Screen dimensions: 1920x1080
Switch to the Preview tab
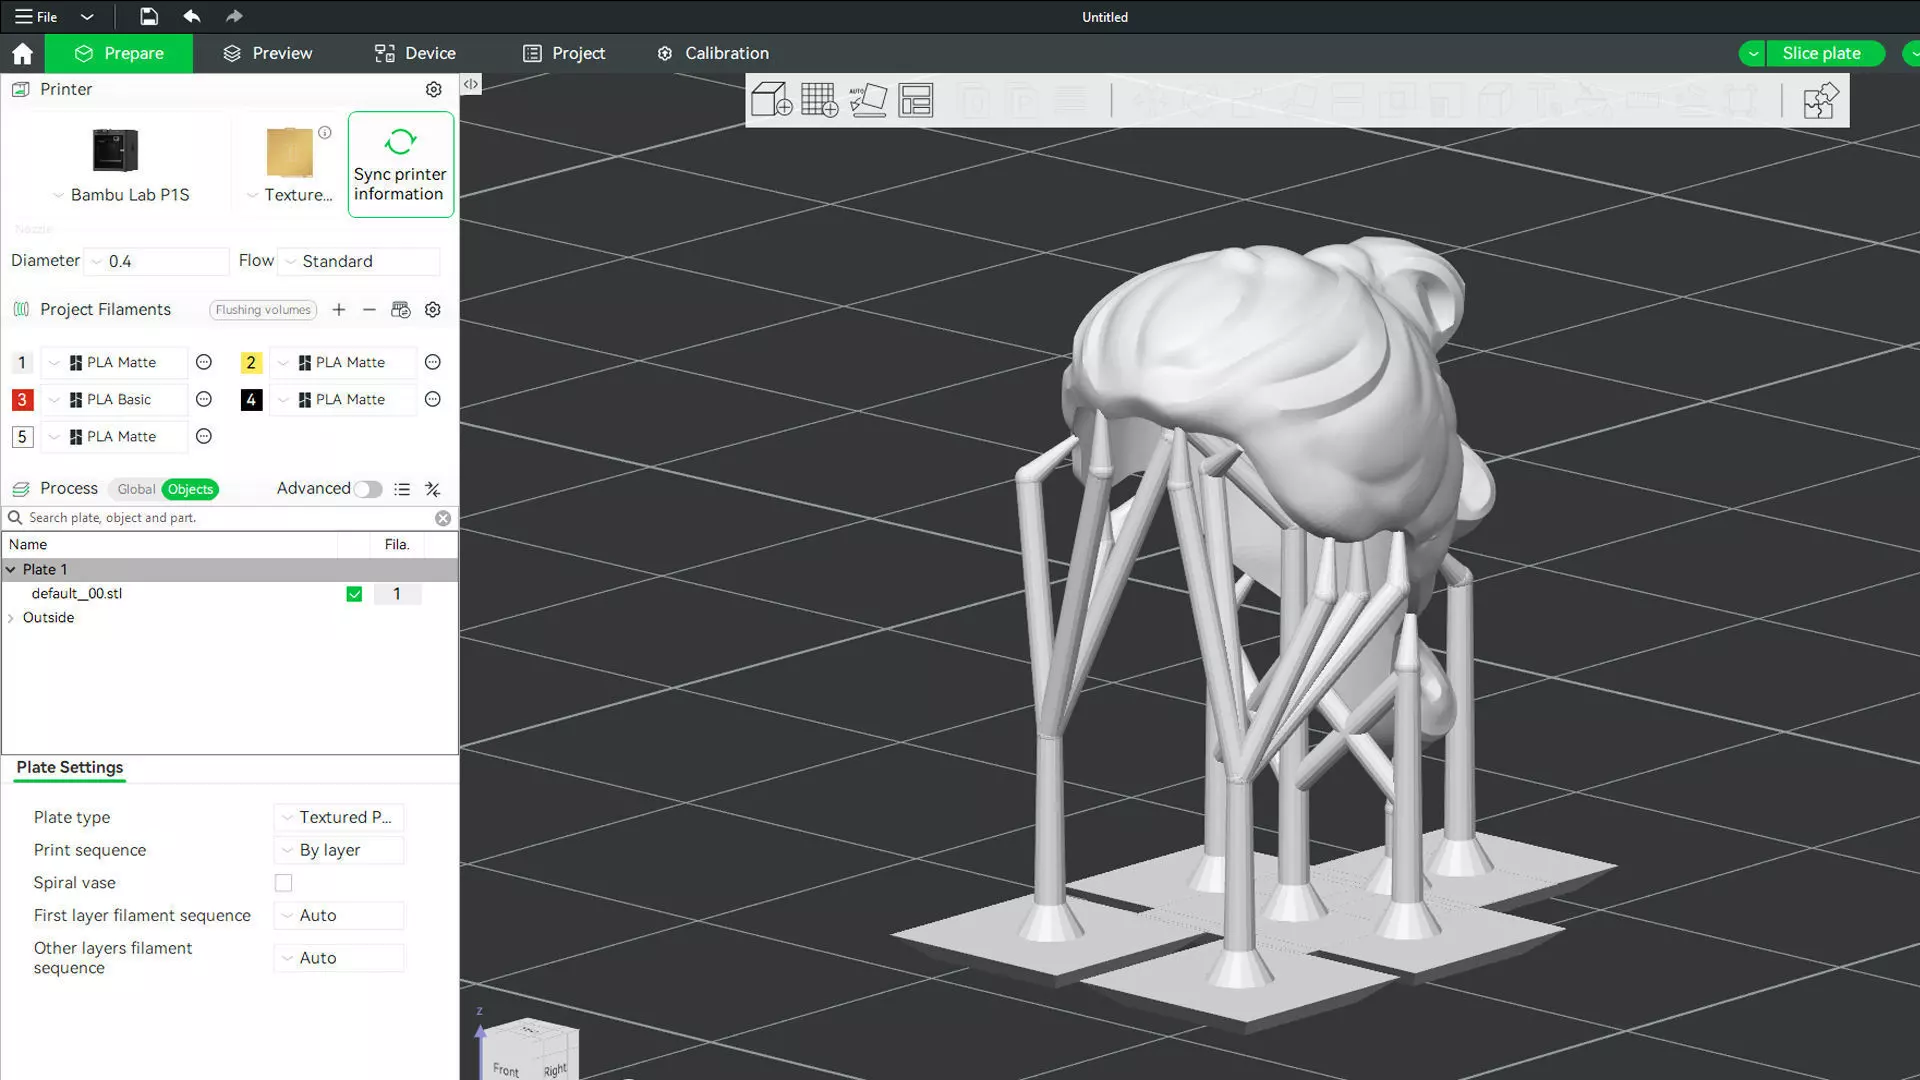click(x=267, y=53)
